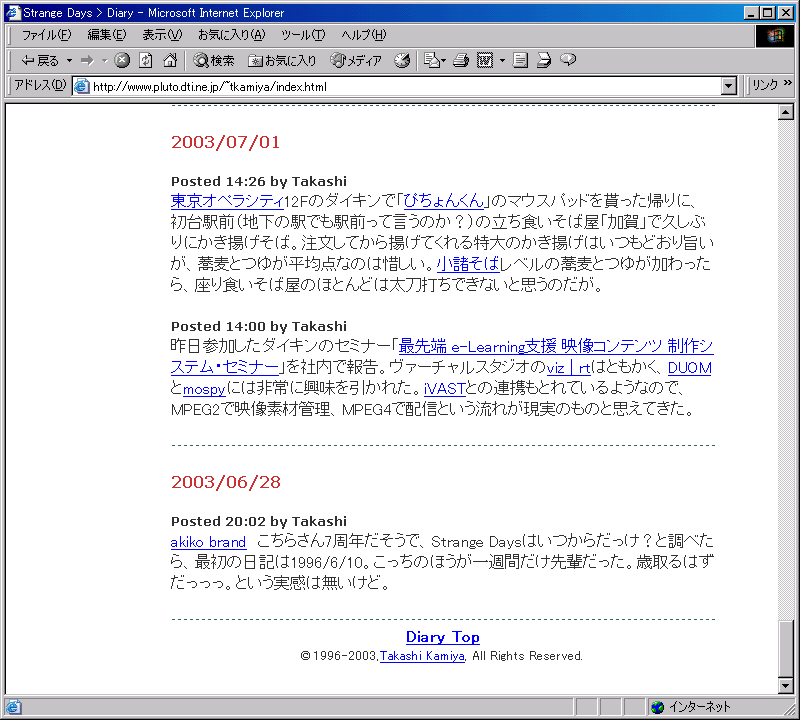Click the page icon in address bar

[81, 87]
